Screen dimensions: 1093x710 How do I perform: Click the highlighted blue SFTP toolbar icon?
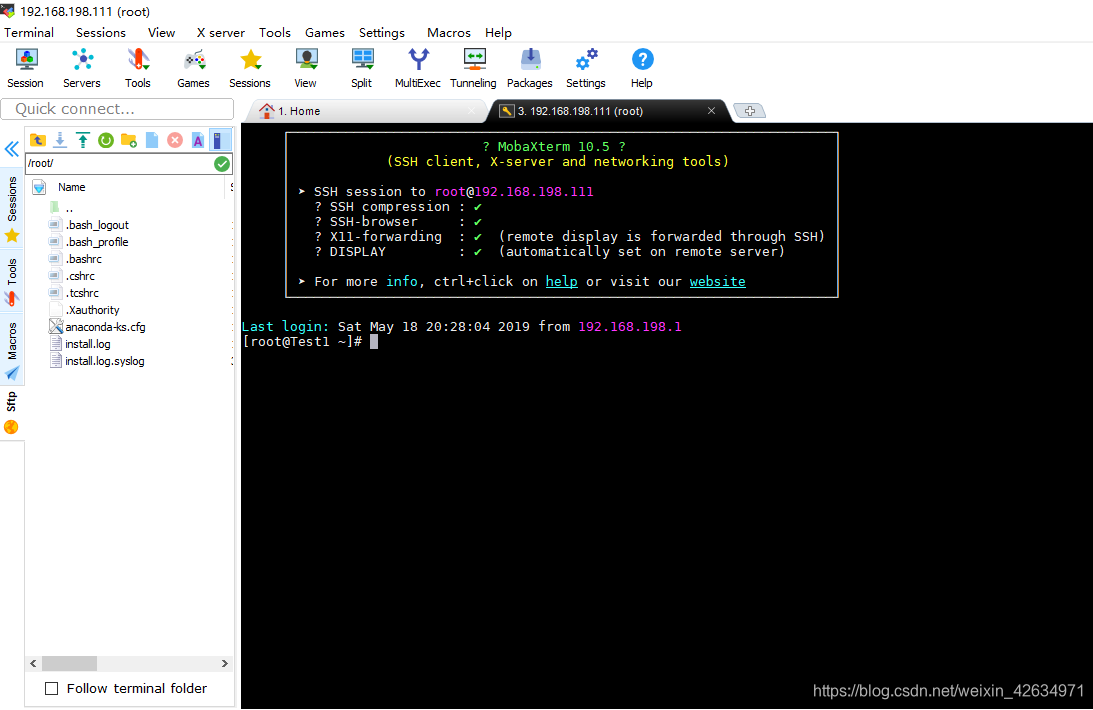click(x=220, y=141)
